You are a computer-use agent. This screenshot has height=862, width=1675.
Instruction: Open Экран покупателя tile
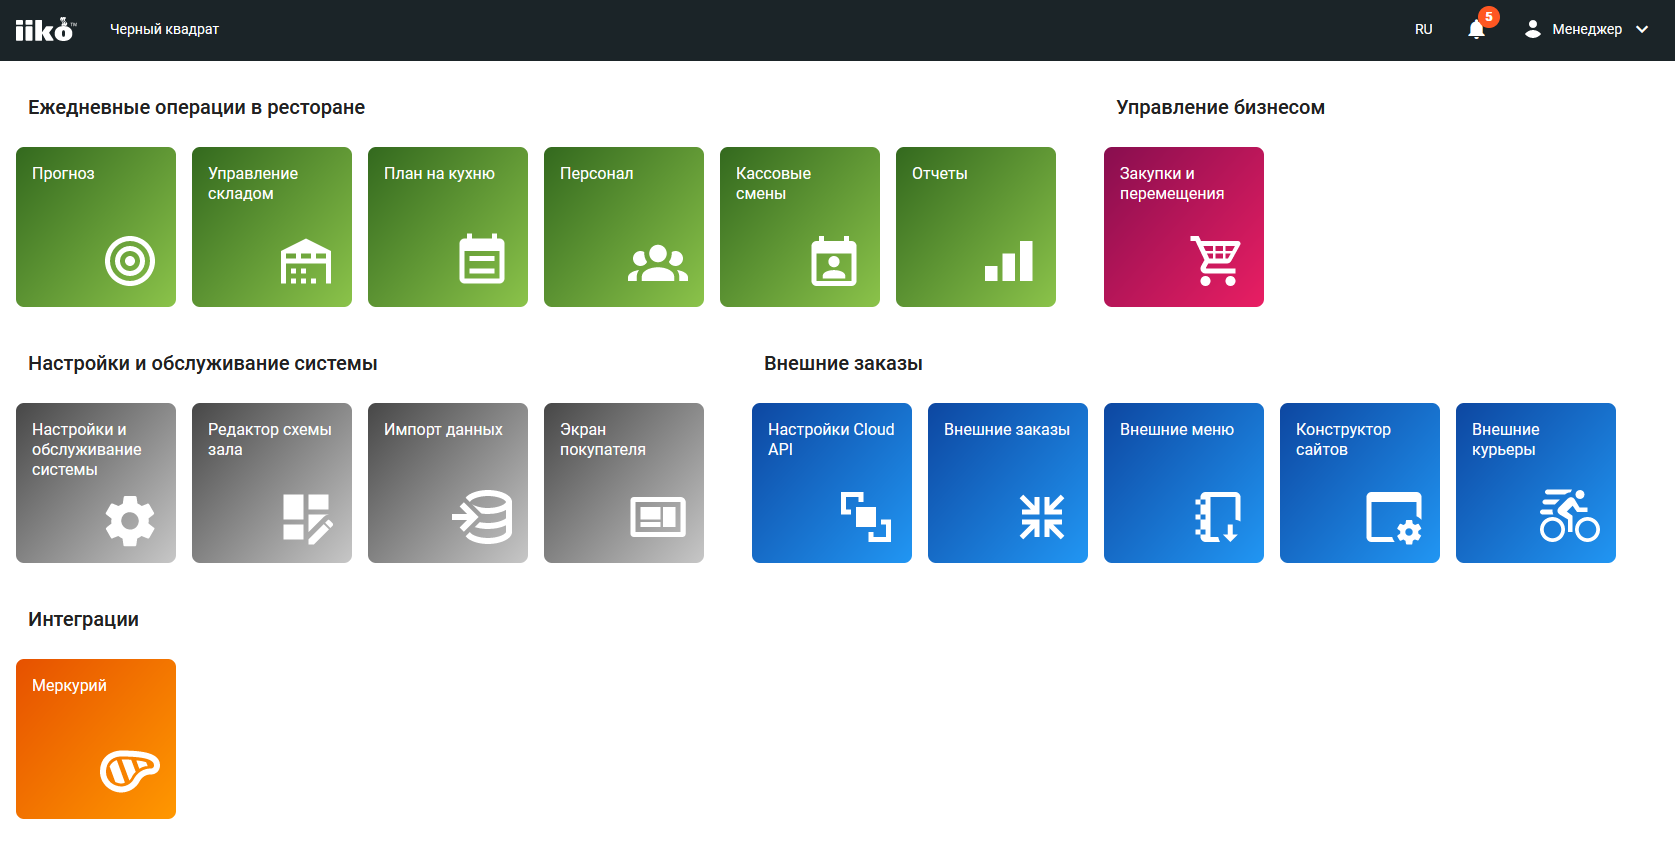(624, 483)
